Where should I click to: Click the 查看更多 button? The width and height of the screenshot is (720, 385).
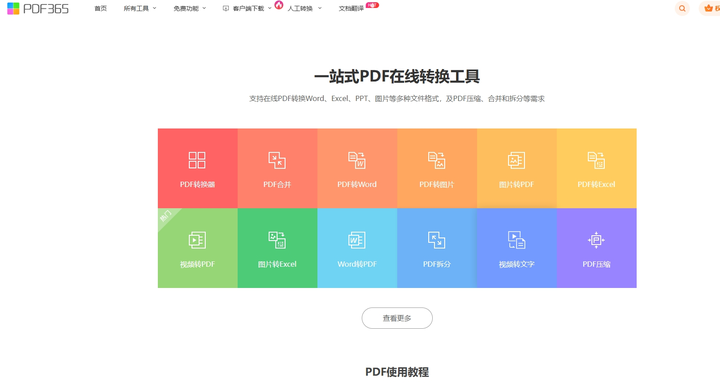tap(397, 318)
